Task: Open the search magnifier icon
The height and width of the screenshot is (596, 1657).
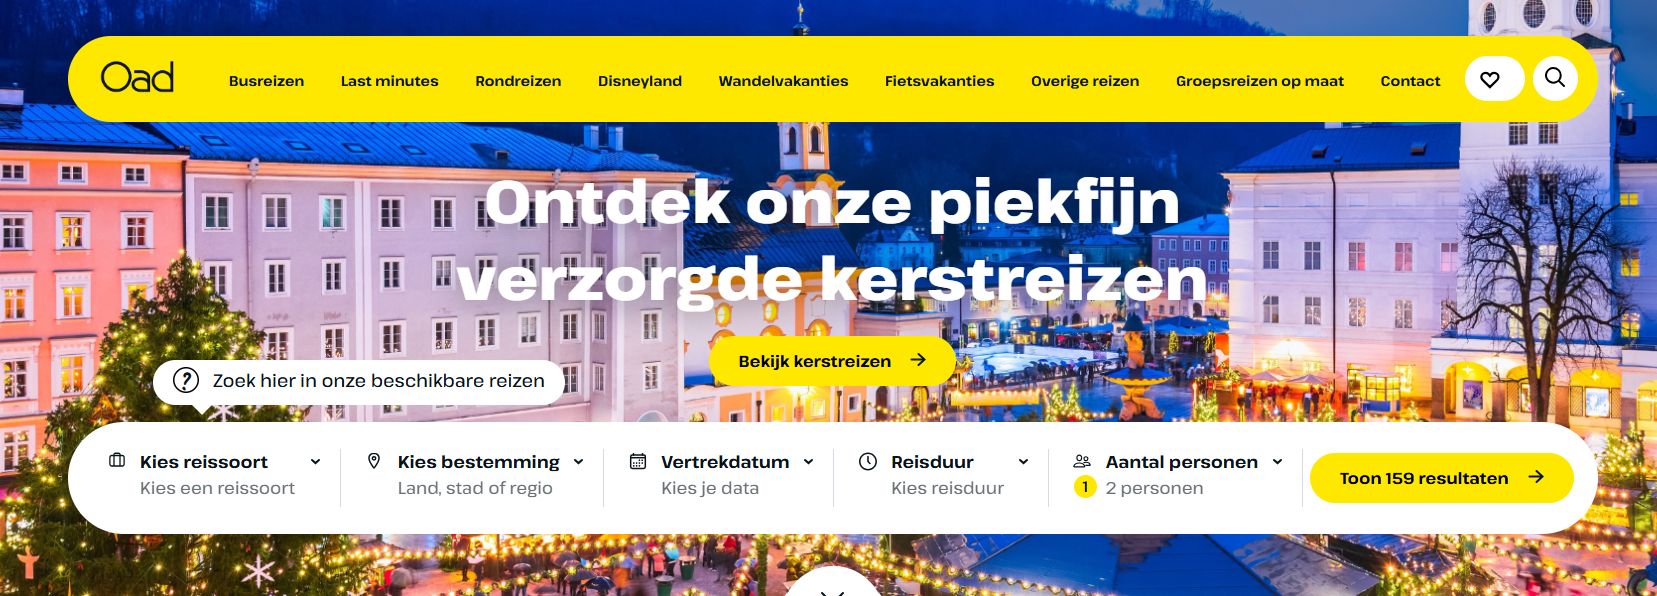Action: [1555, 78]
